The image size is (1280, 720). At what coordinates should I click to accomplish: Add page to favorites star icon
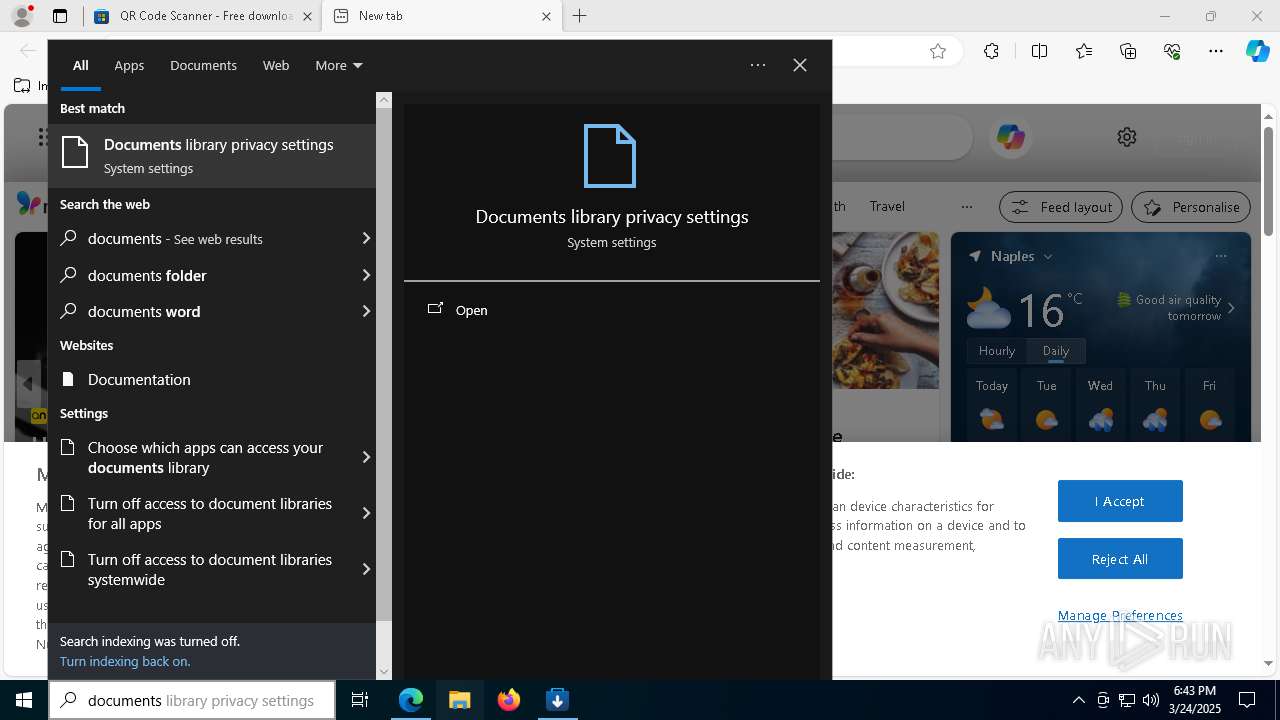[x=938, y=52]
